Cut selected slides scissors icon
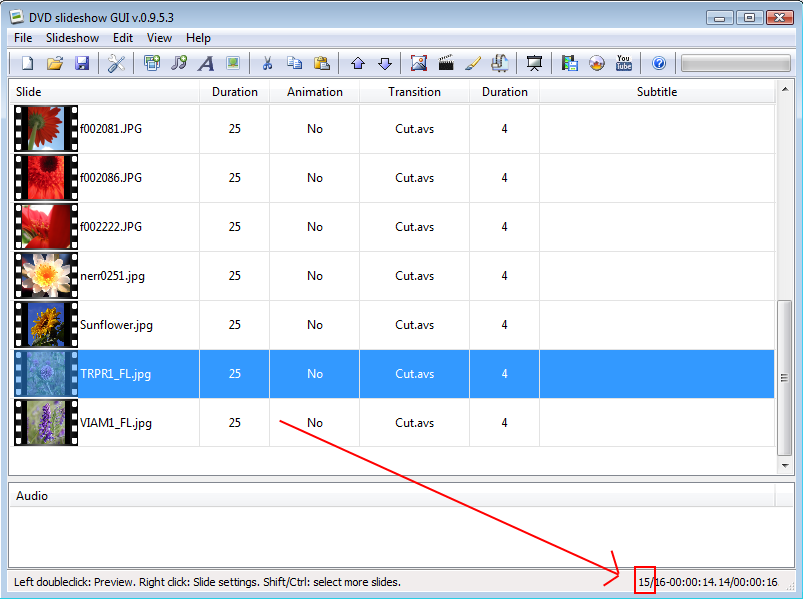Viewport: 803px width, 599px height. [x=267, y=63]
